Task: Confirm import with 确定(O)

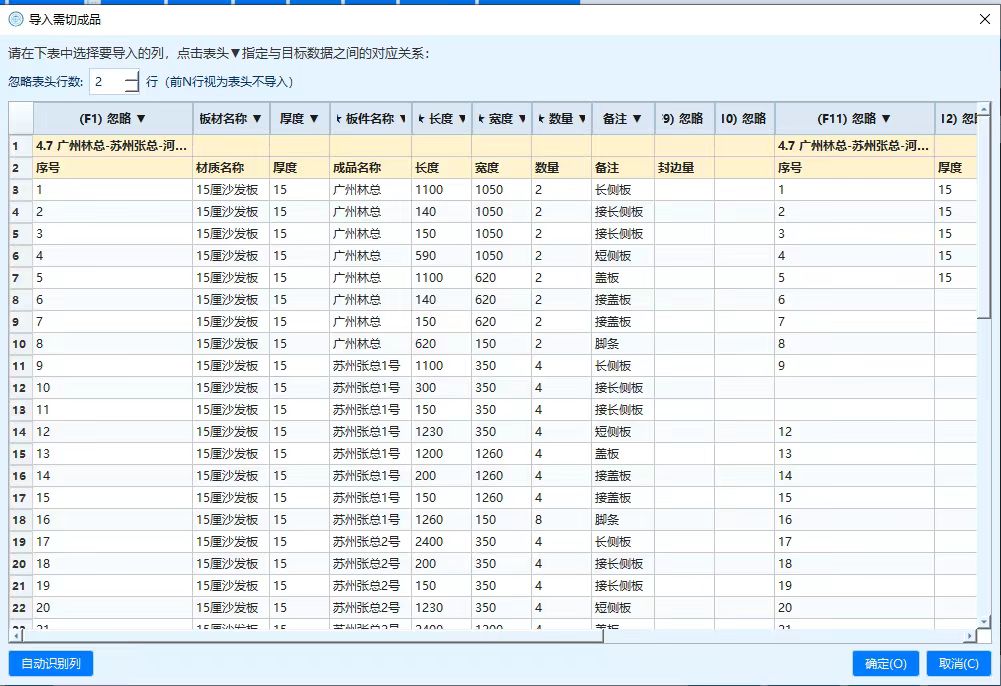Action: (x=885, y=664)
